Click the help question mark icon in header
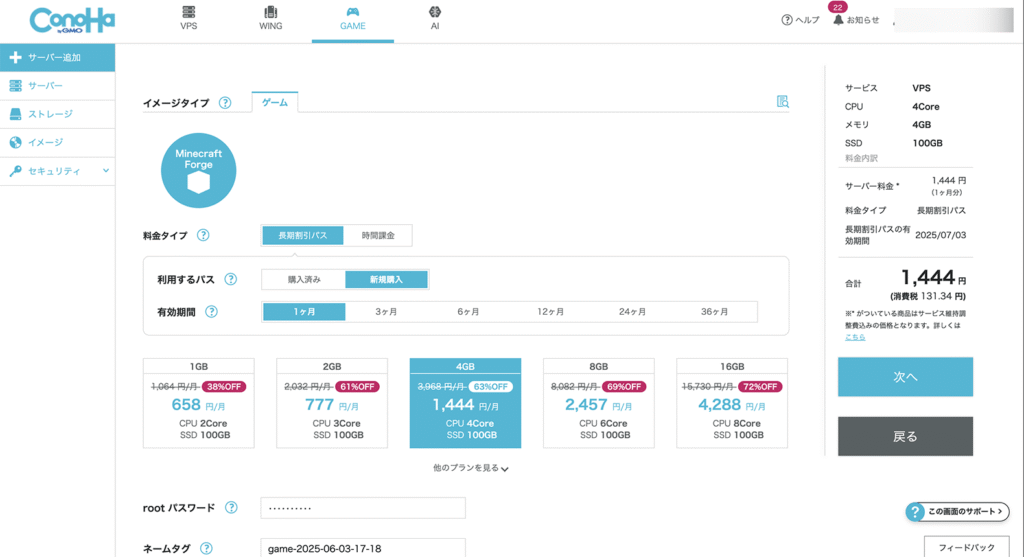Viewport: 1024px width, 557px height. (786, 20)
